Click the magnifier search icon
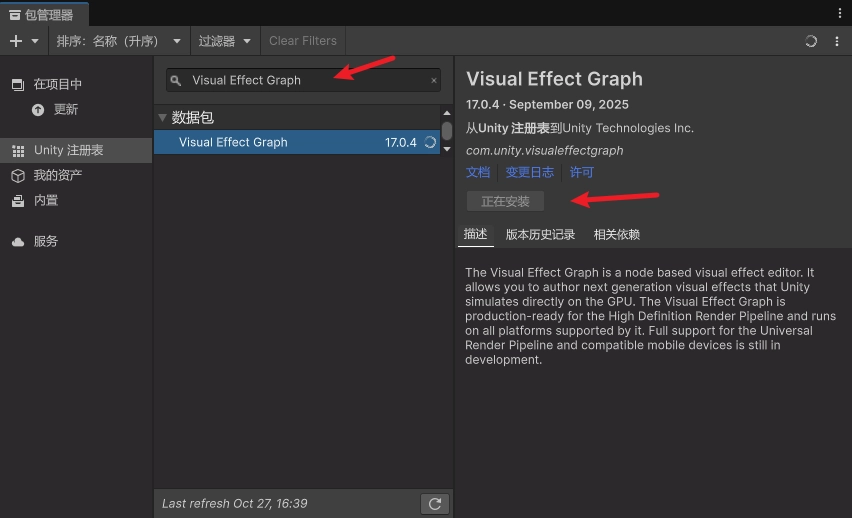The image size is (852, 518). pos(176,80)
